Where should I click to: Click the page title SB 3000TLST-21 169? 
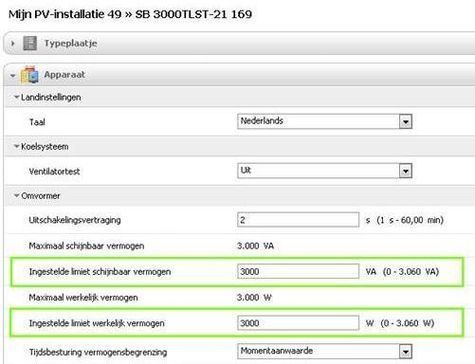[x=194, y=14]
